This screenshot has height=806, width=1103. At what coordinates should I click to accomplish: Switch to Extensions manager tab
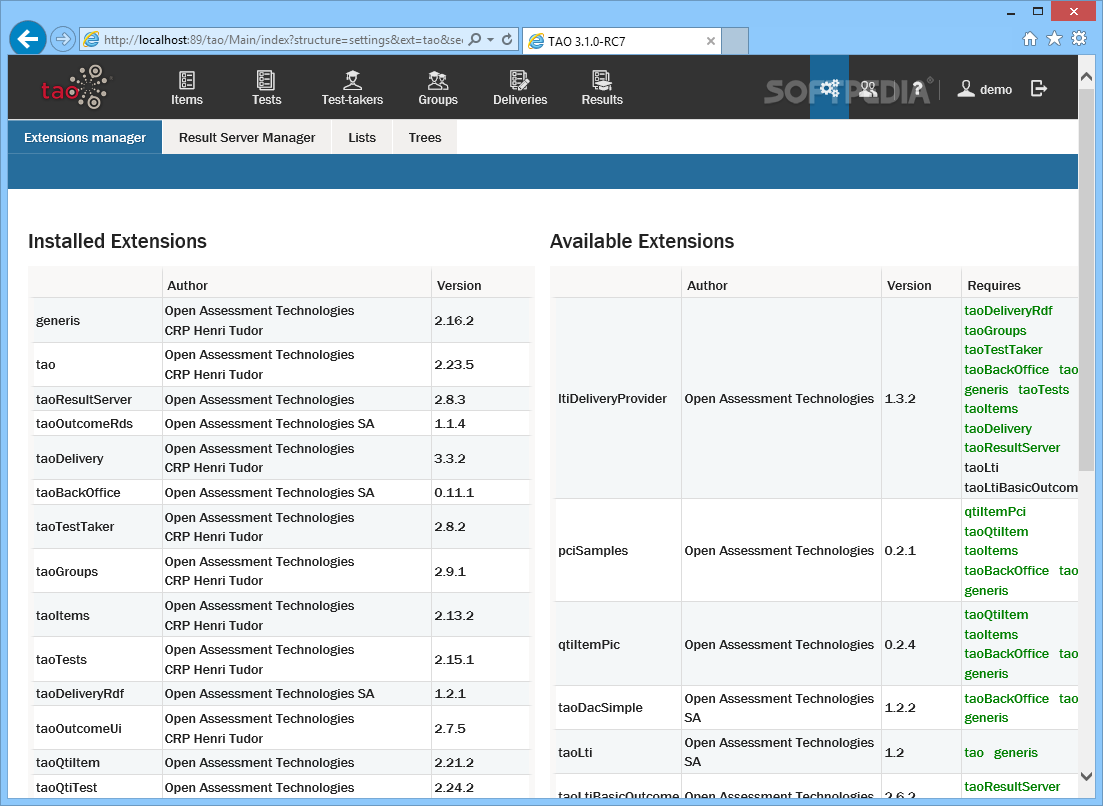(x=85, y=137)
